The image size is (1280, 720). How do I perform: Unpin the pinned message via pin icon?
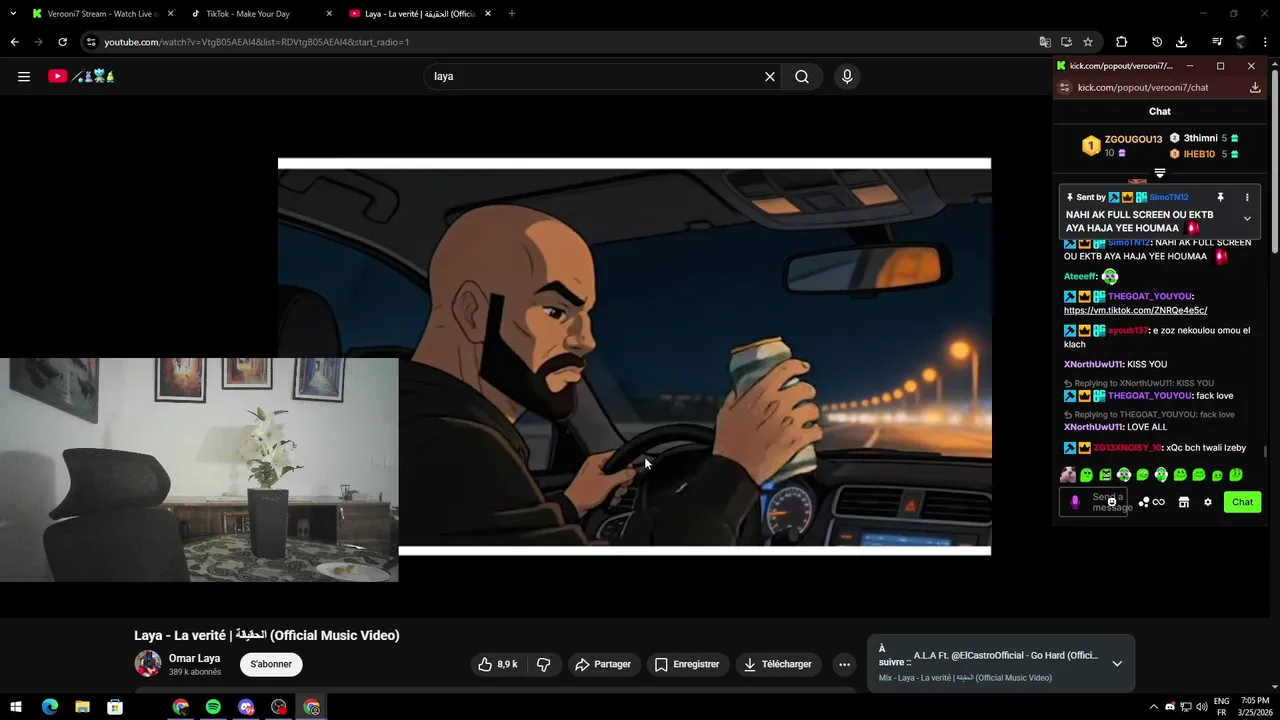coord(1220,198)
